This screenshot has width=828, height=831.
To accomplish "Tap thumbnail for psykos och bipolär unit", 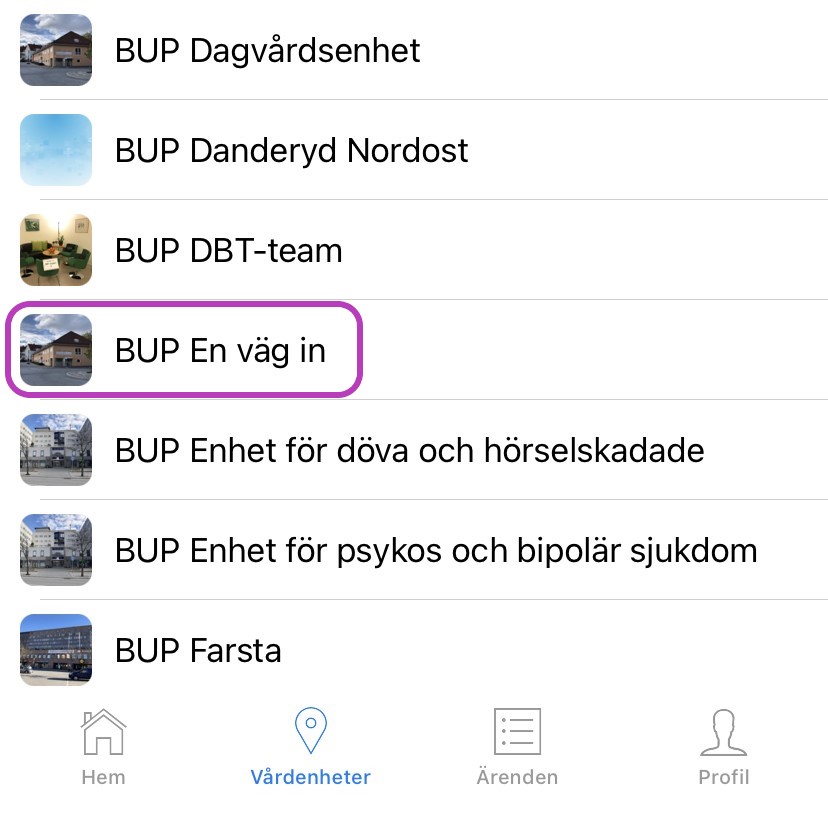I will click(56, 550).
